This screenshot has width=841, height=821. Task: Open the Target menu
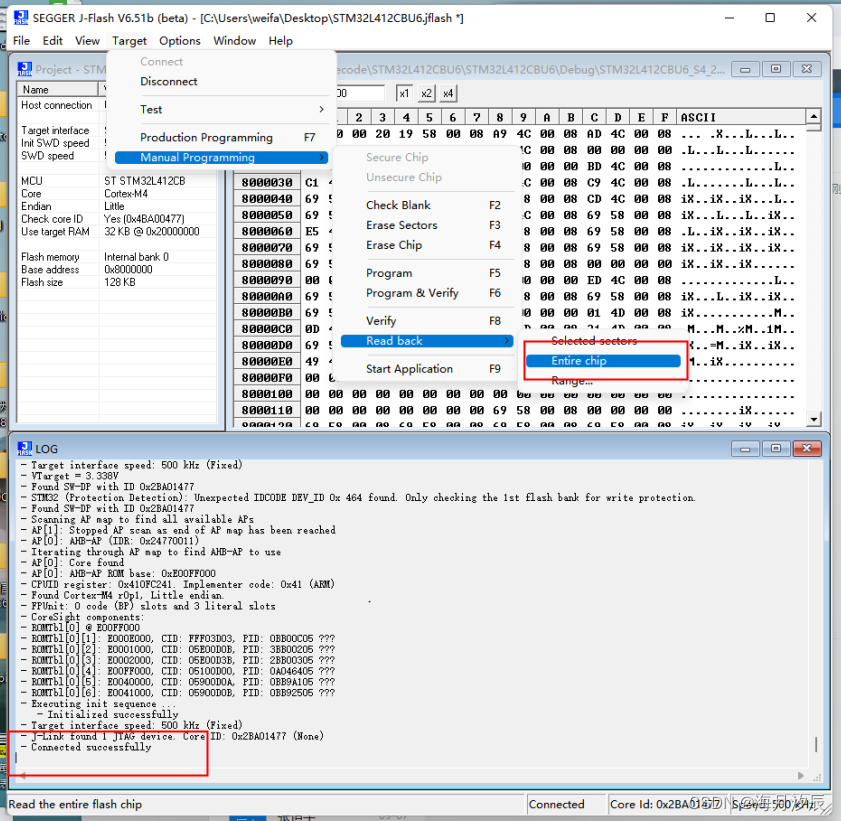[129, 41]
